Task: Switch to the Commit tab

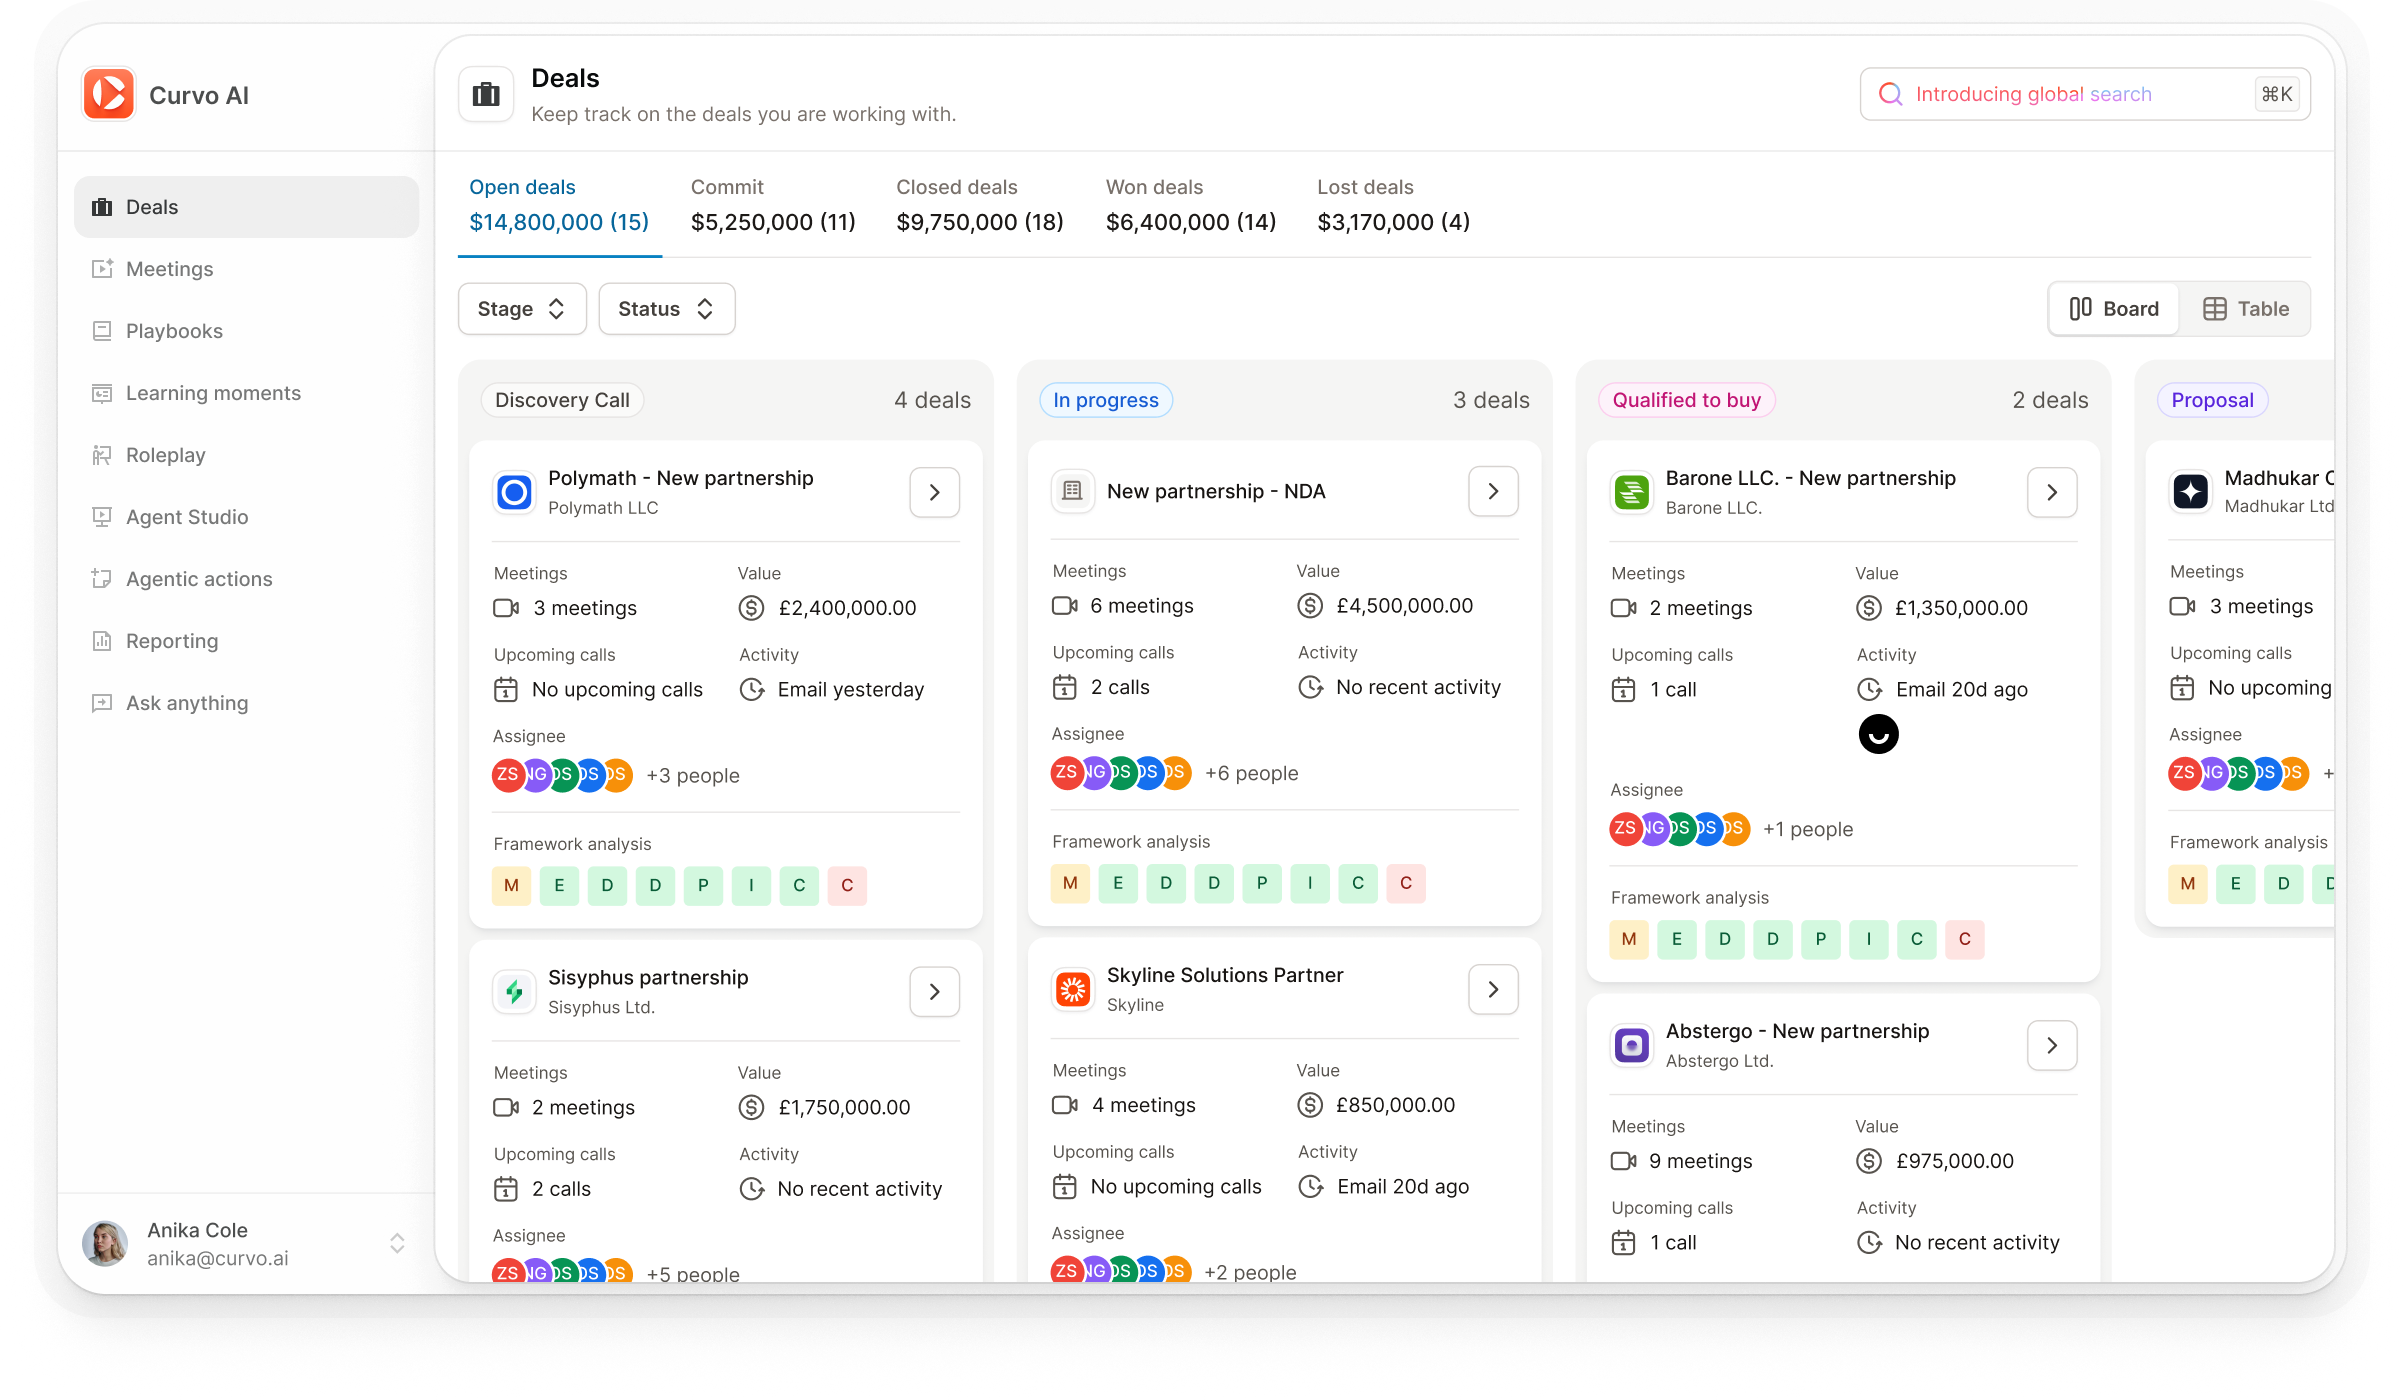Action: [x=773, y=206]
